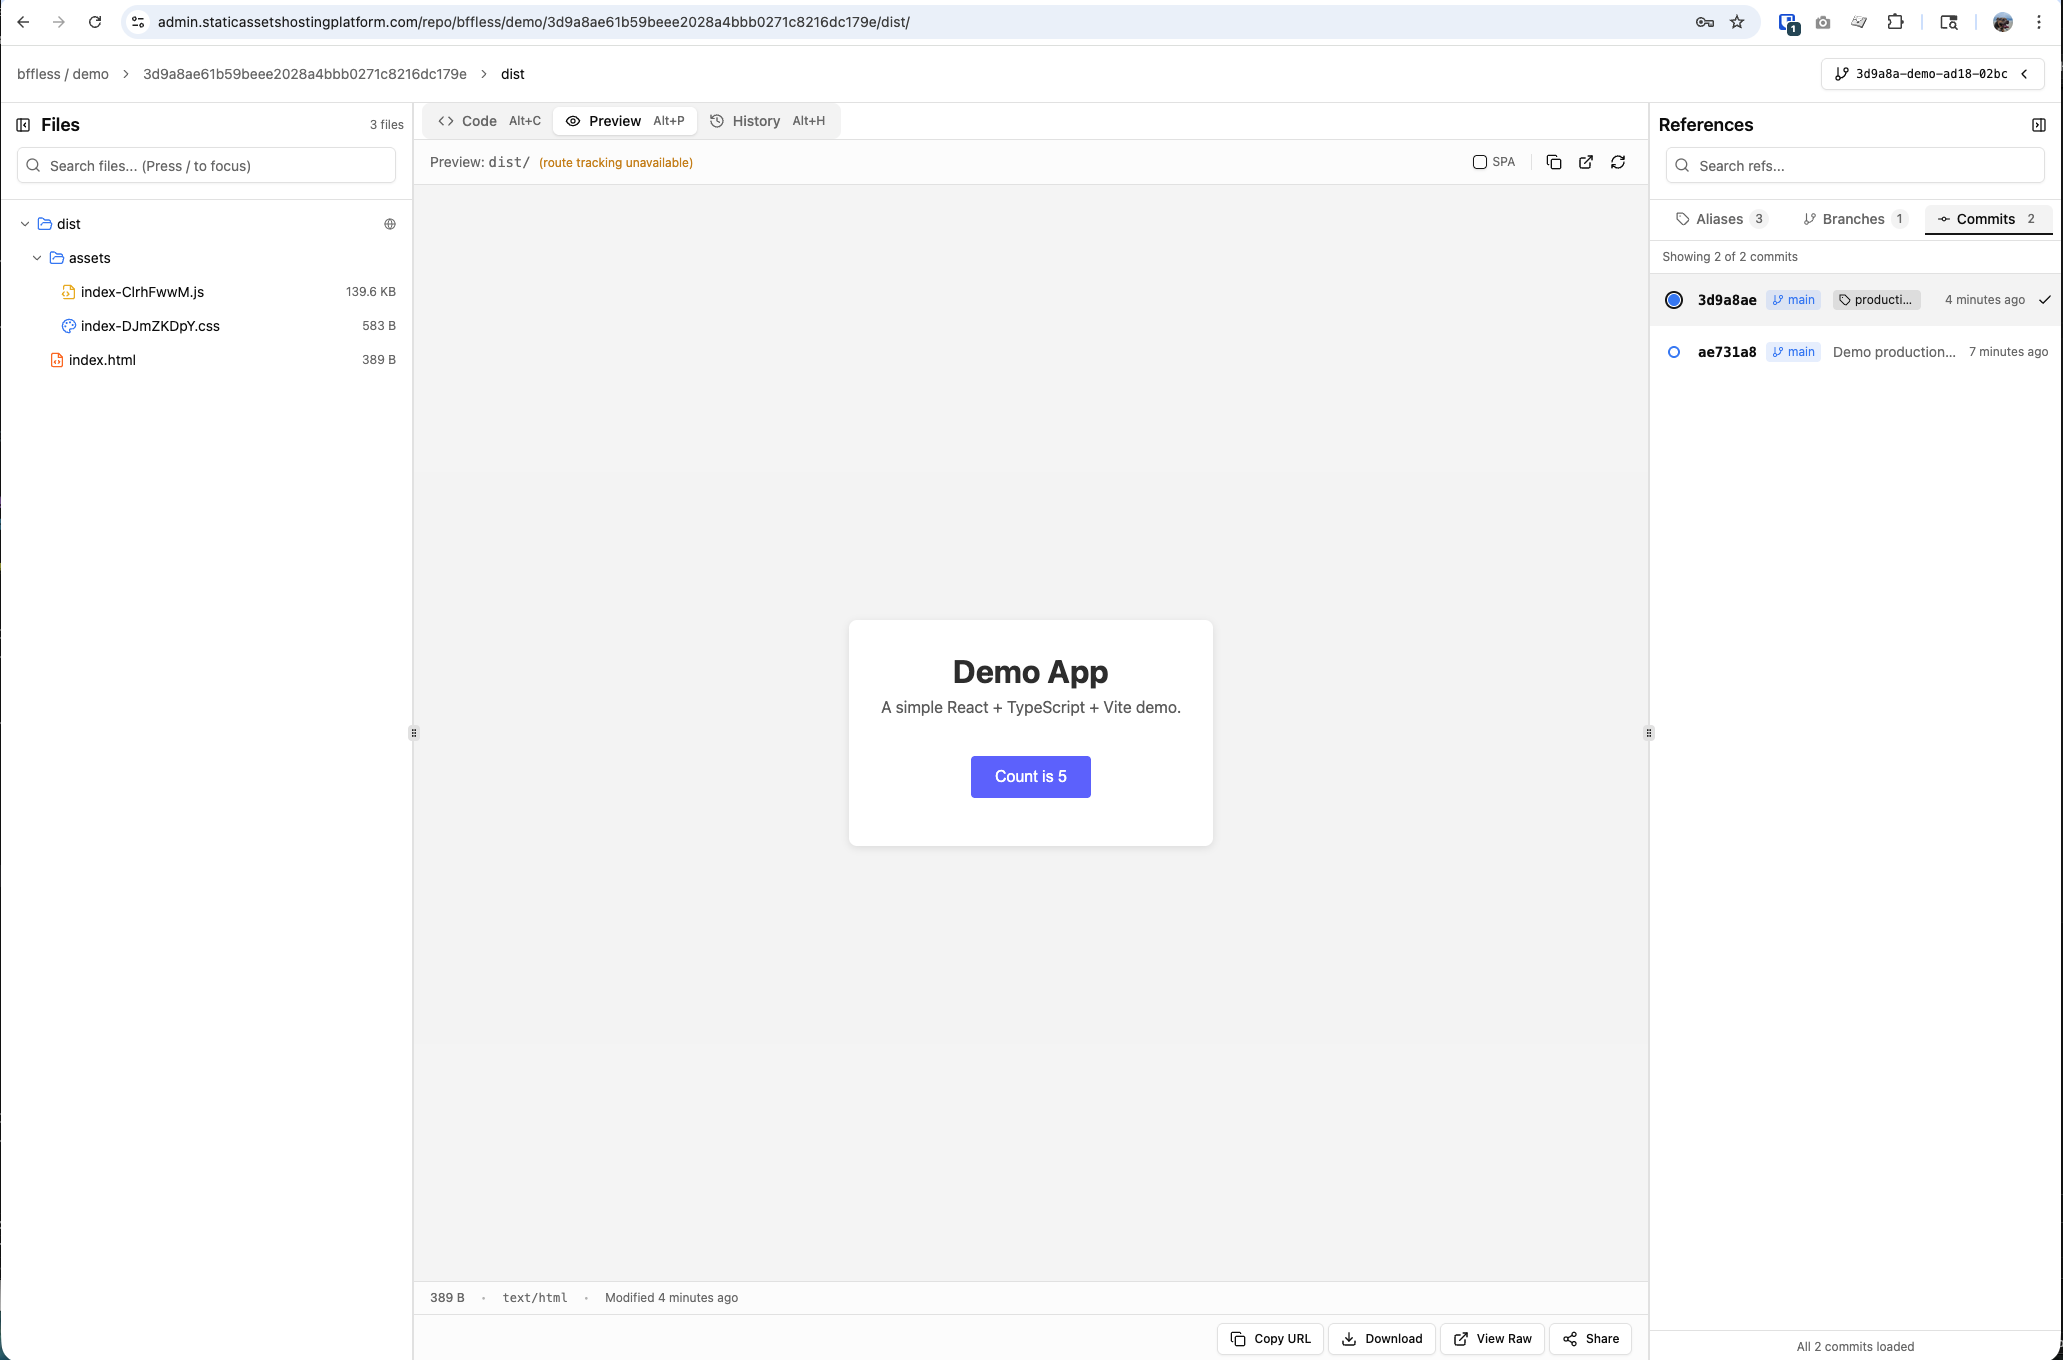Select commit ae731a8 radio indicator
Screen dimensions: 2063x1360
click(1674, 352)
